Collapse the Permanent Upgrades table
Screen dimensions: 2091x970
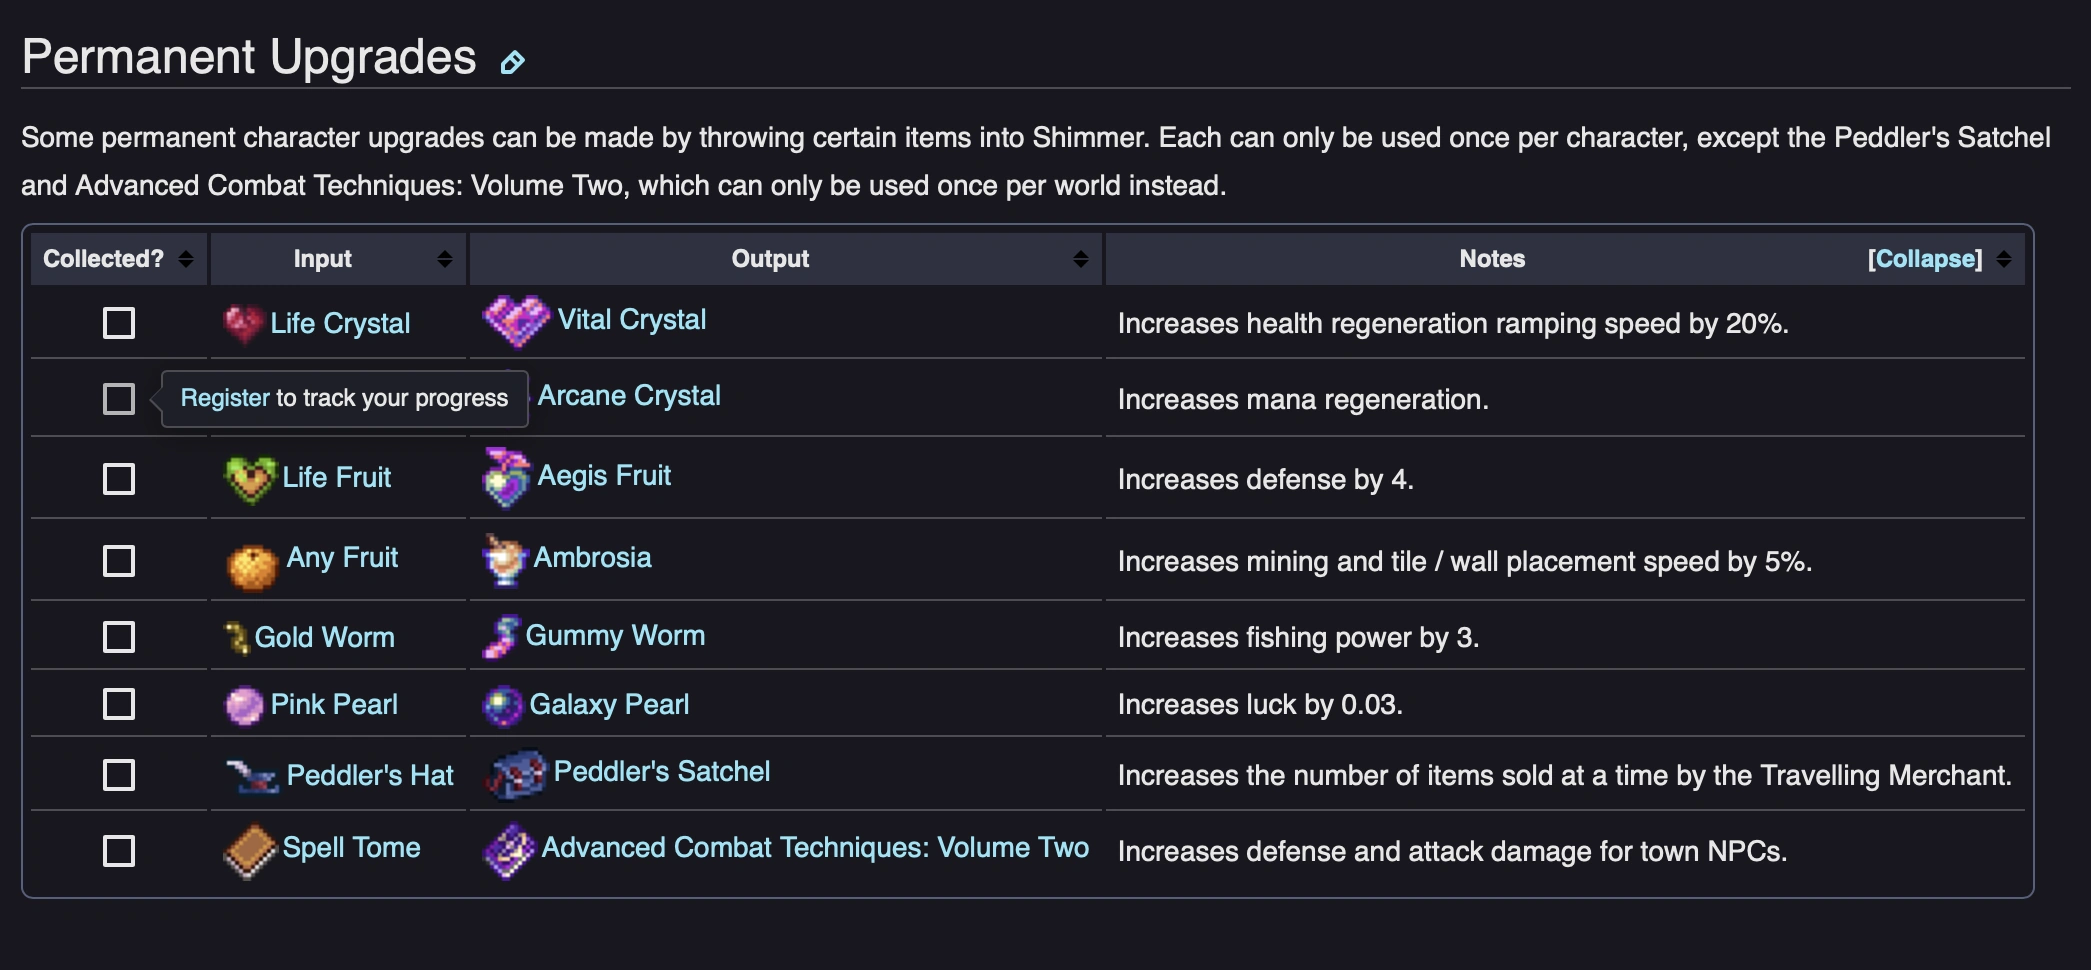click(1924, 259)
